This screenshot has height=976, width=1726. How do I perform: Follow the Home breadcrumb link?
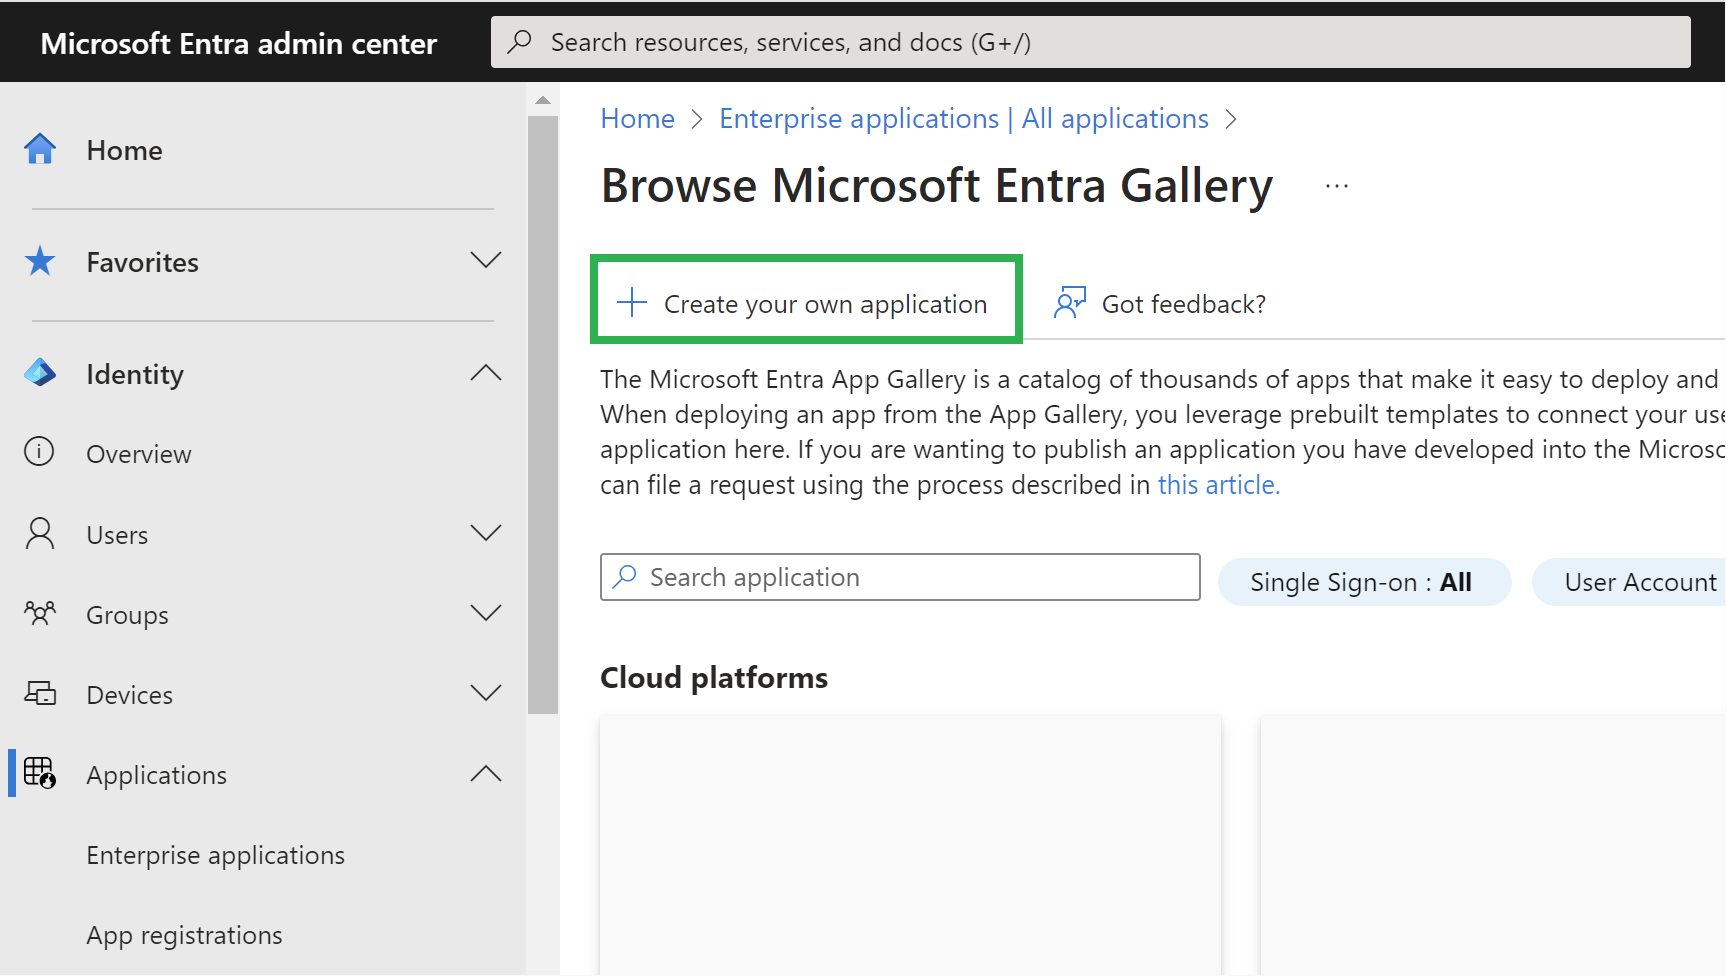[x=637, y=118]
